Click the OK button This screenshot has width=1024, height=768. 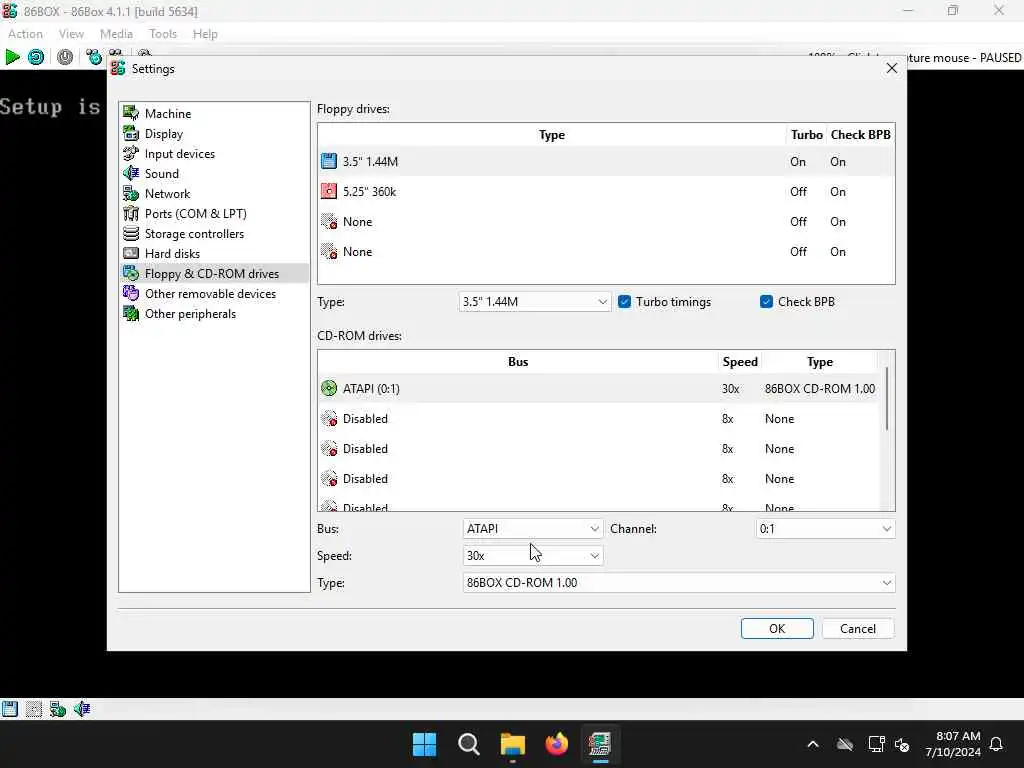coord(777,628)
